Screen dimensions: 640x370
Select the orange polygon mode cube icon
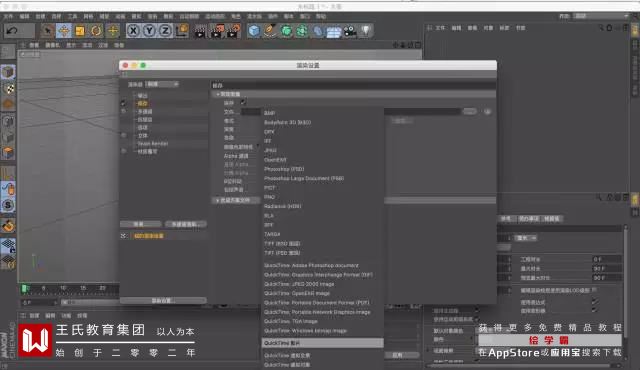[x=8, y=153]
